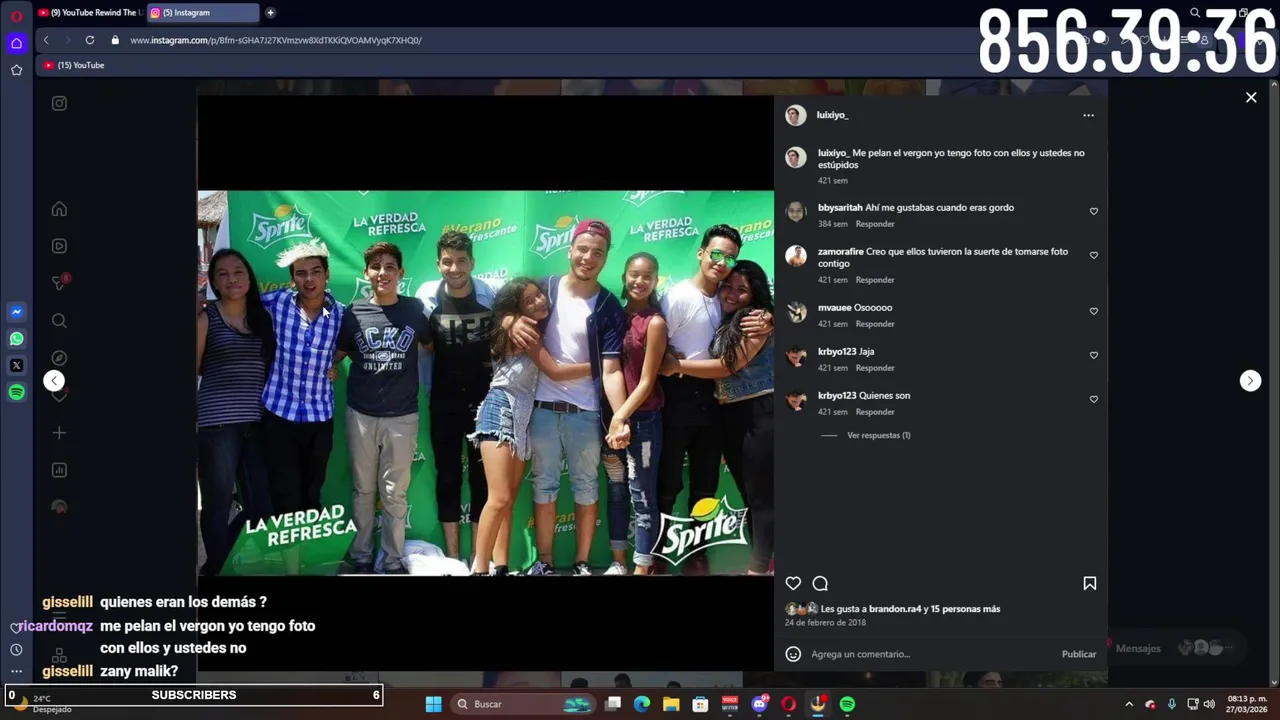Open a new browser tab

270,13
